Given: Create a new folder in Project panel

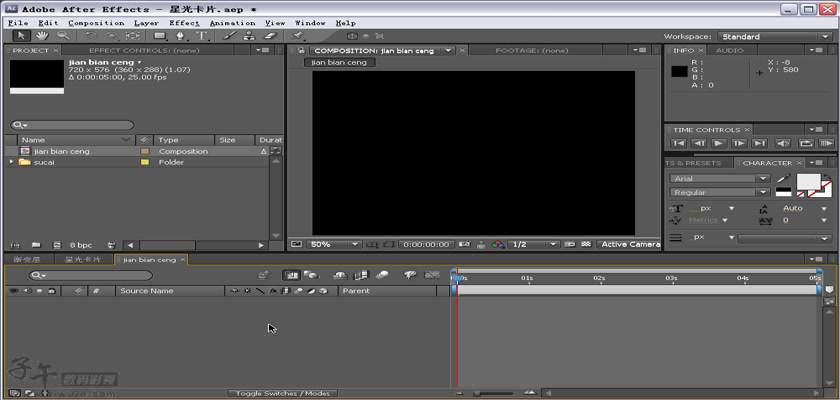Looking at the screenshot, I should pos(36,245).
